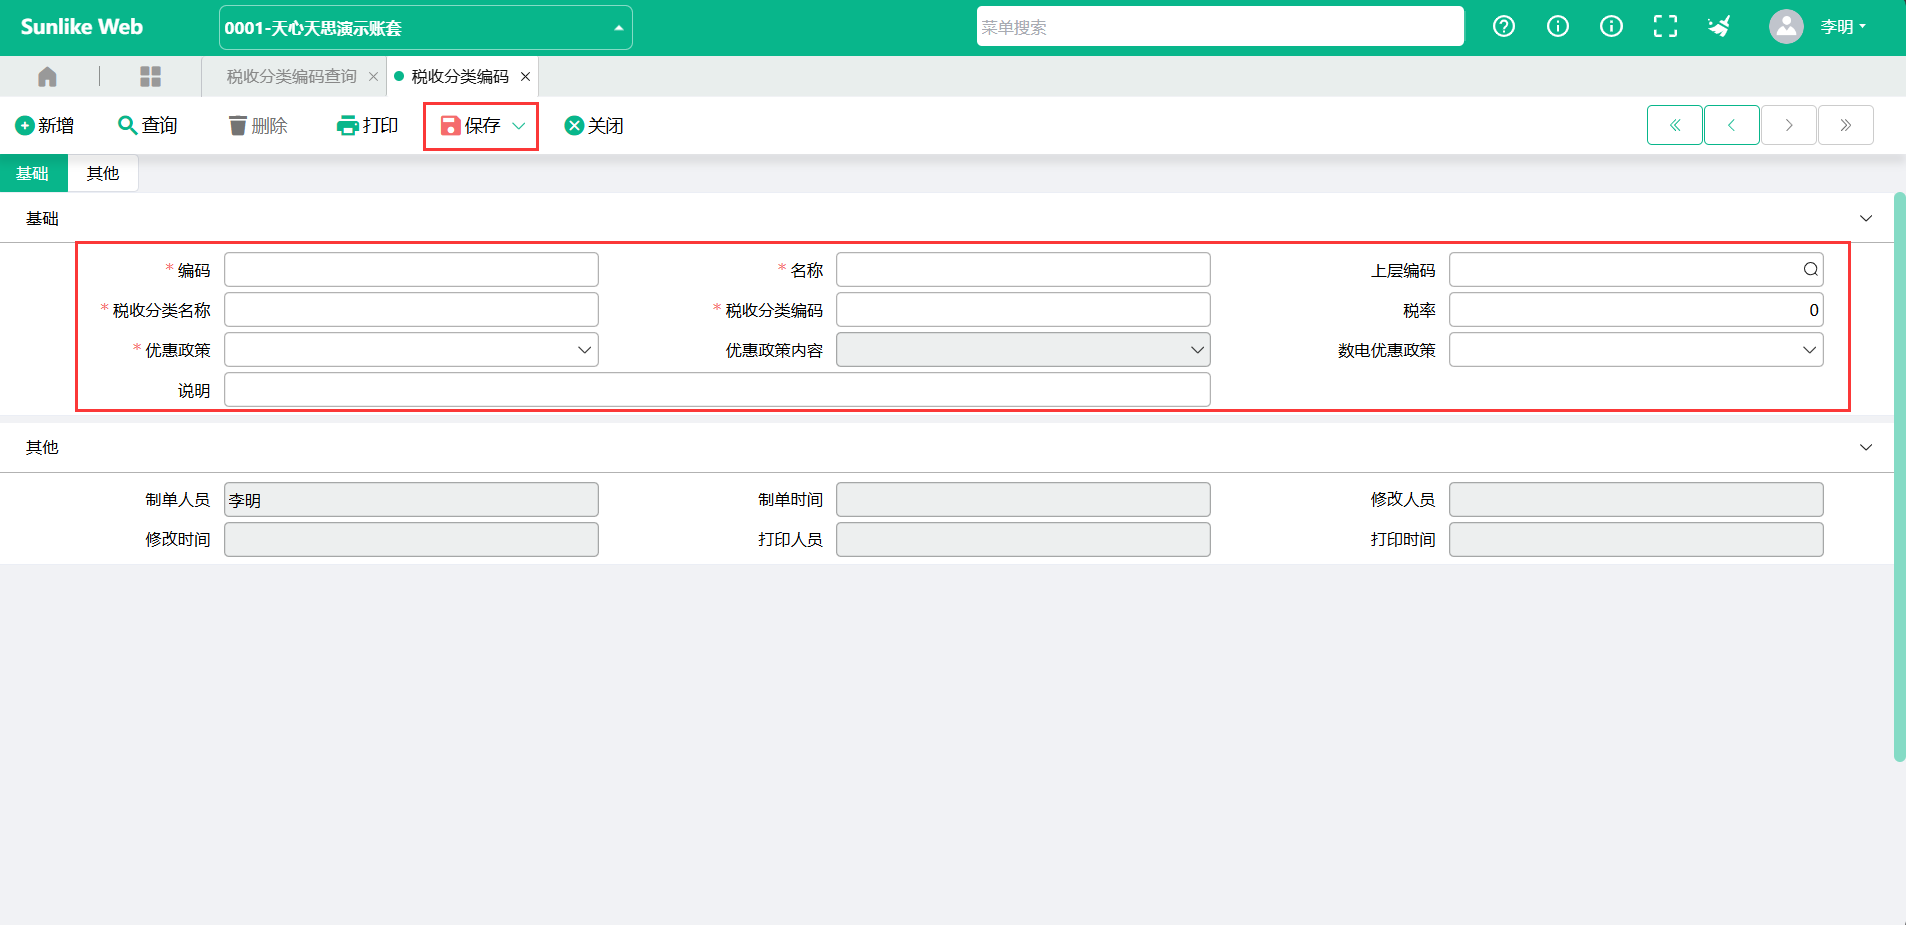Screen dimensions: 1906x925
Task: Click the 查询 search button
Action: [148, 125]
